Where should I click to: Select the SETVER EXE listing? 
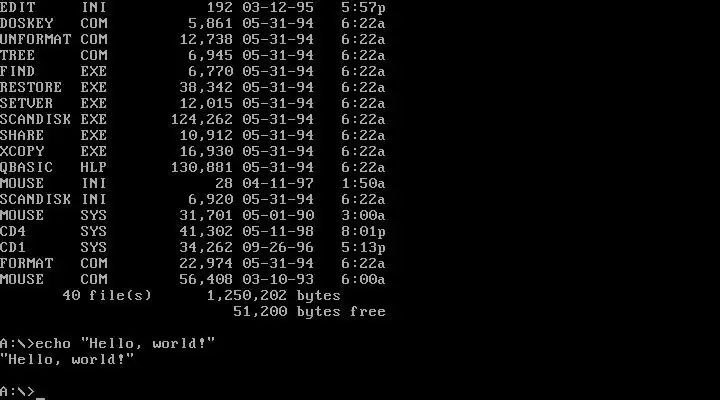click(192, 103)
